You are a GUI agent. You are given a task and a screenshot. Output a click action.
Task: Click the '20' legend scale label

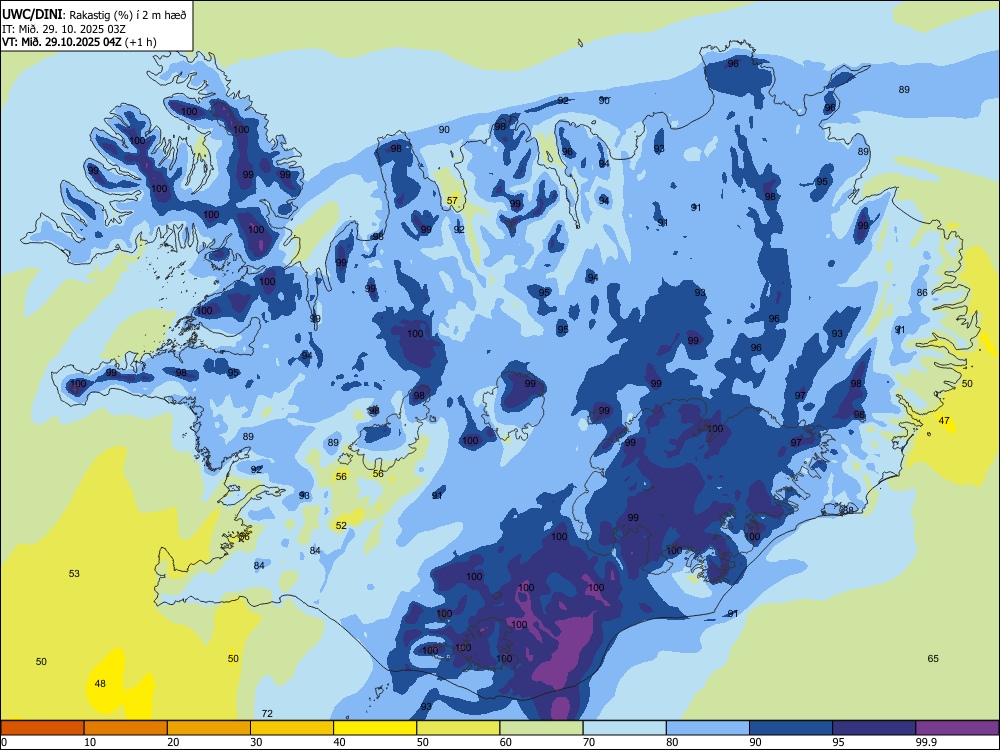tap(173, 742)
